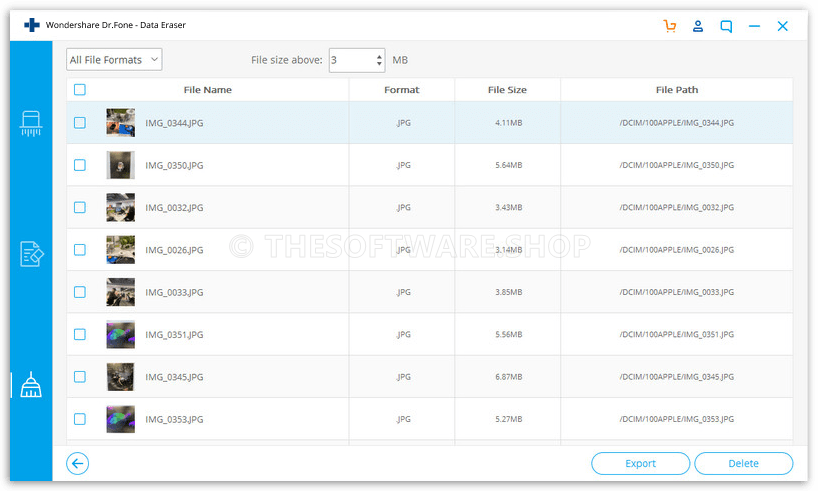Click the 3.43MB file size cell
Viewport: 818px width, 491px height.
click(x=509, y=207)
